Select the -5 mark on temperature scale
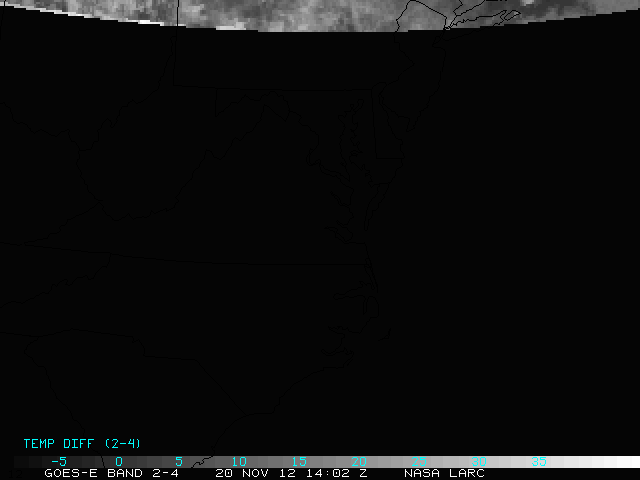 [58, 462]
